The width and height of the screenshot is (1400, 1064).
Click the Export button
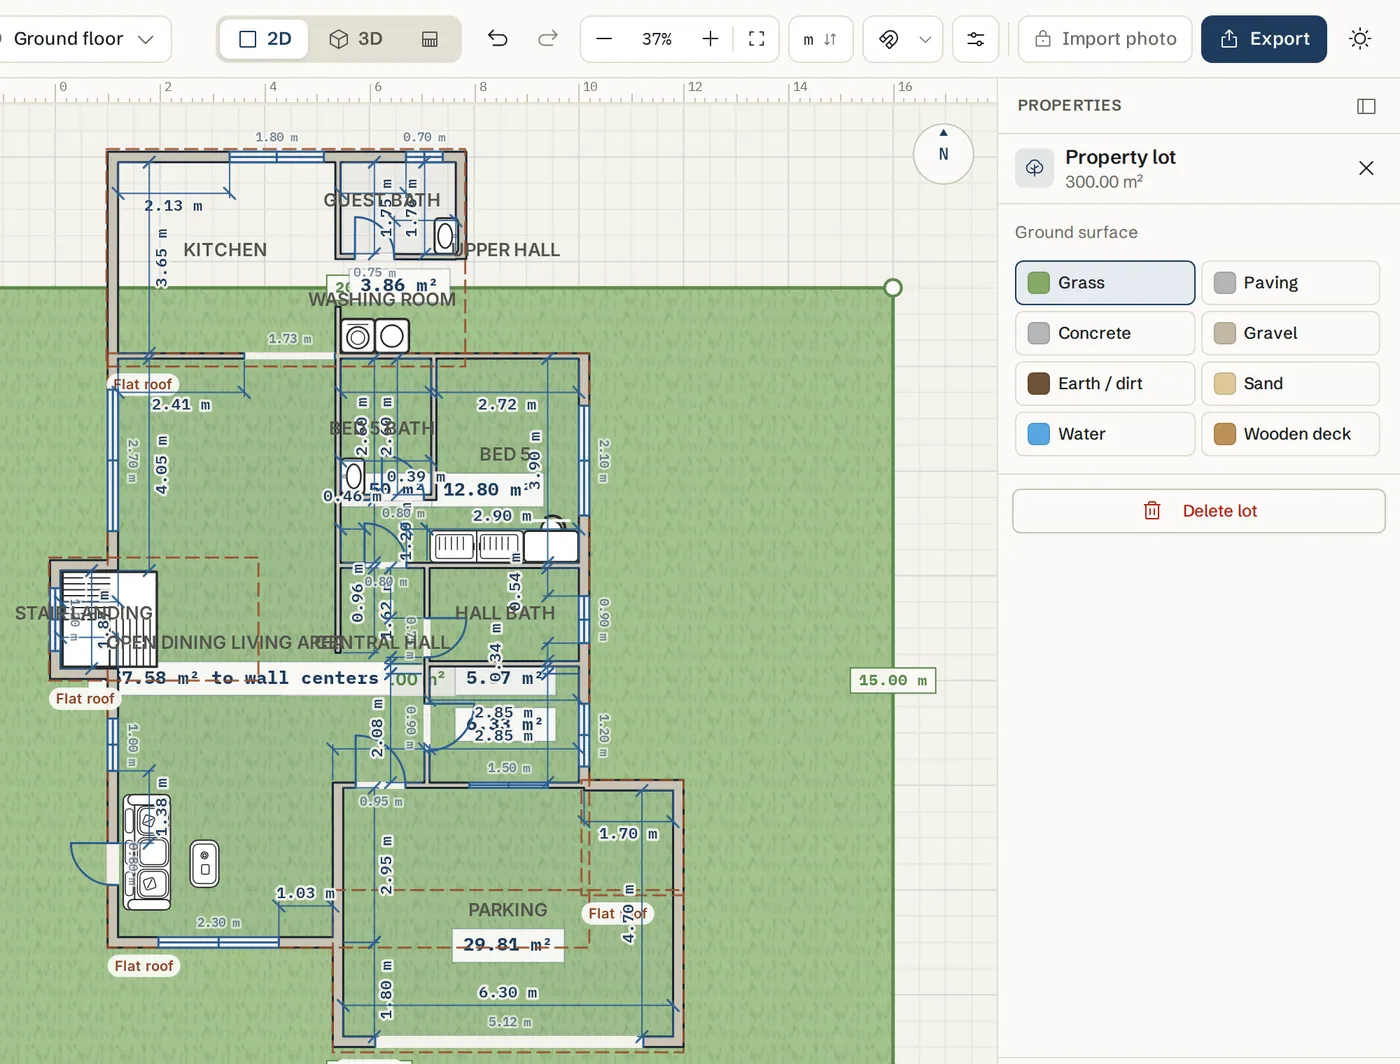pos(1264,39)
